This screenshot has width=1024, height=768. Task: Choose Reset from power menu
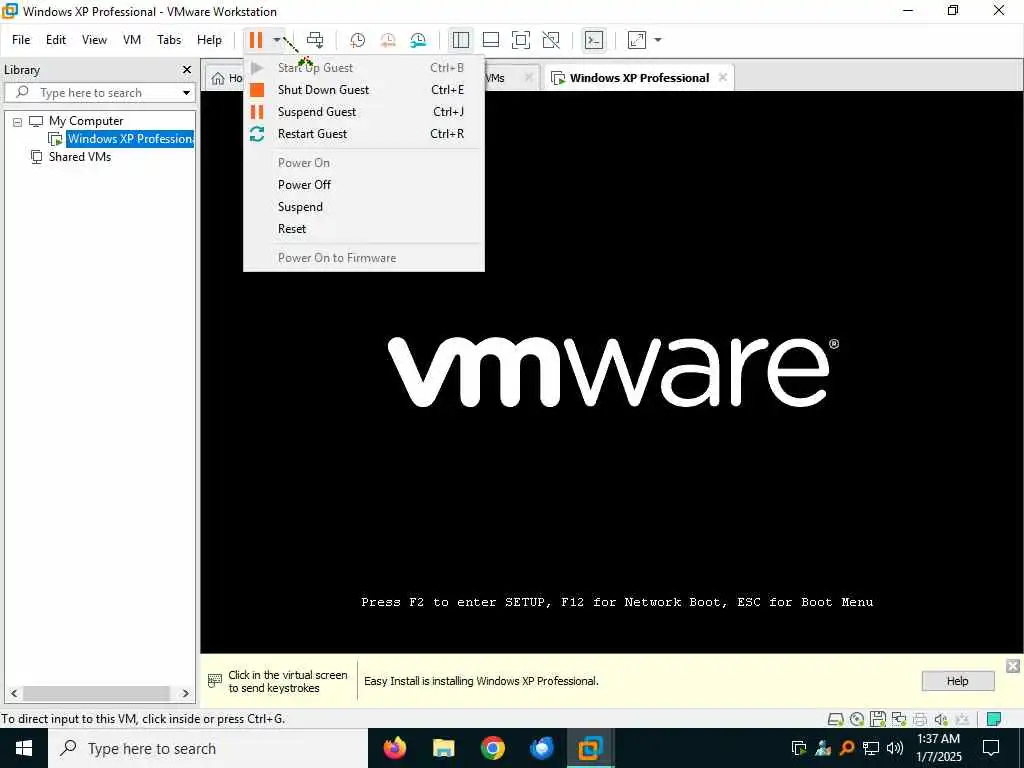(x=364, y=229)
